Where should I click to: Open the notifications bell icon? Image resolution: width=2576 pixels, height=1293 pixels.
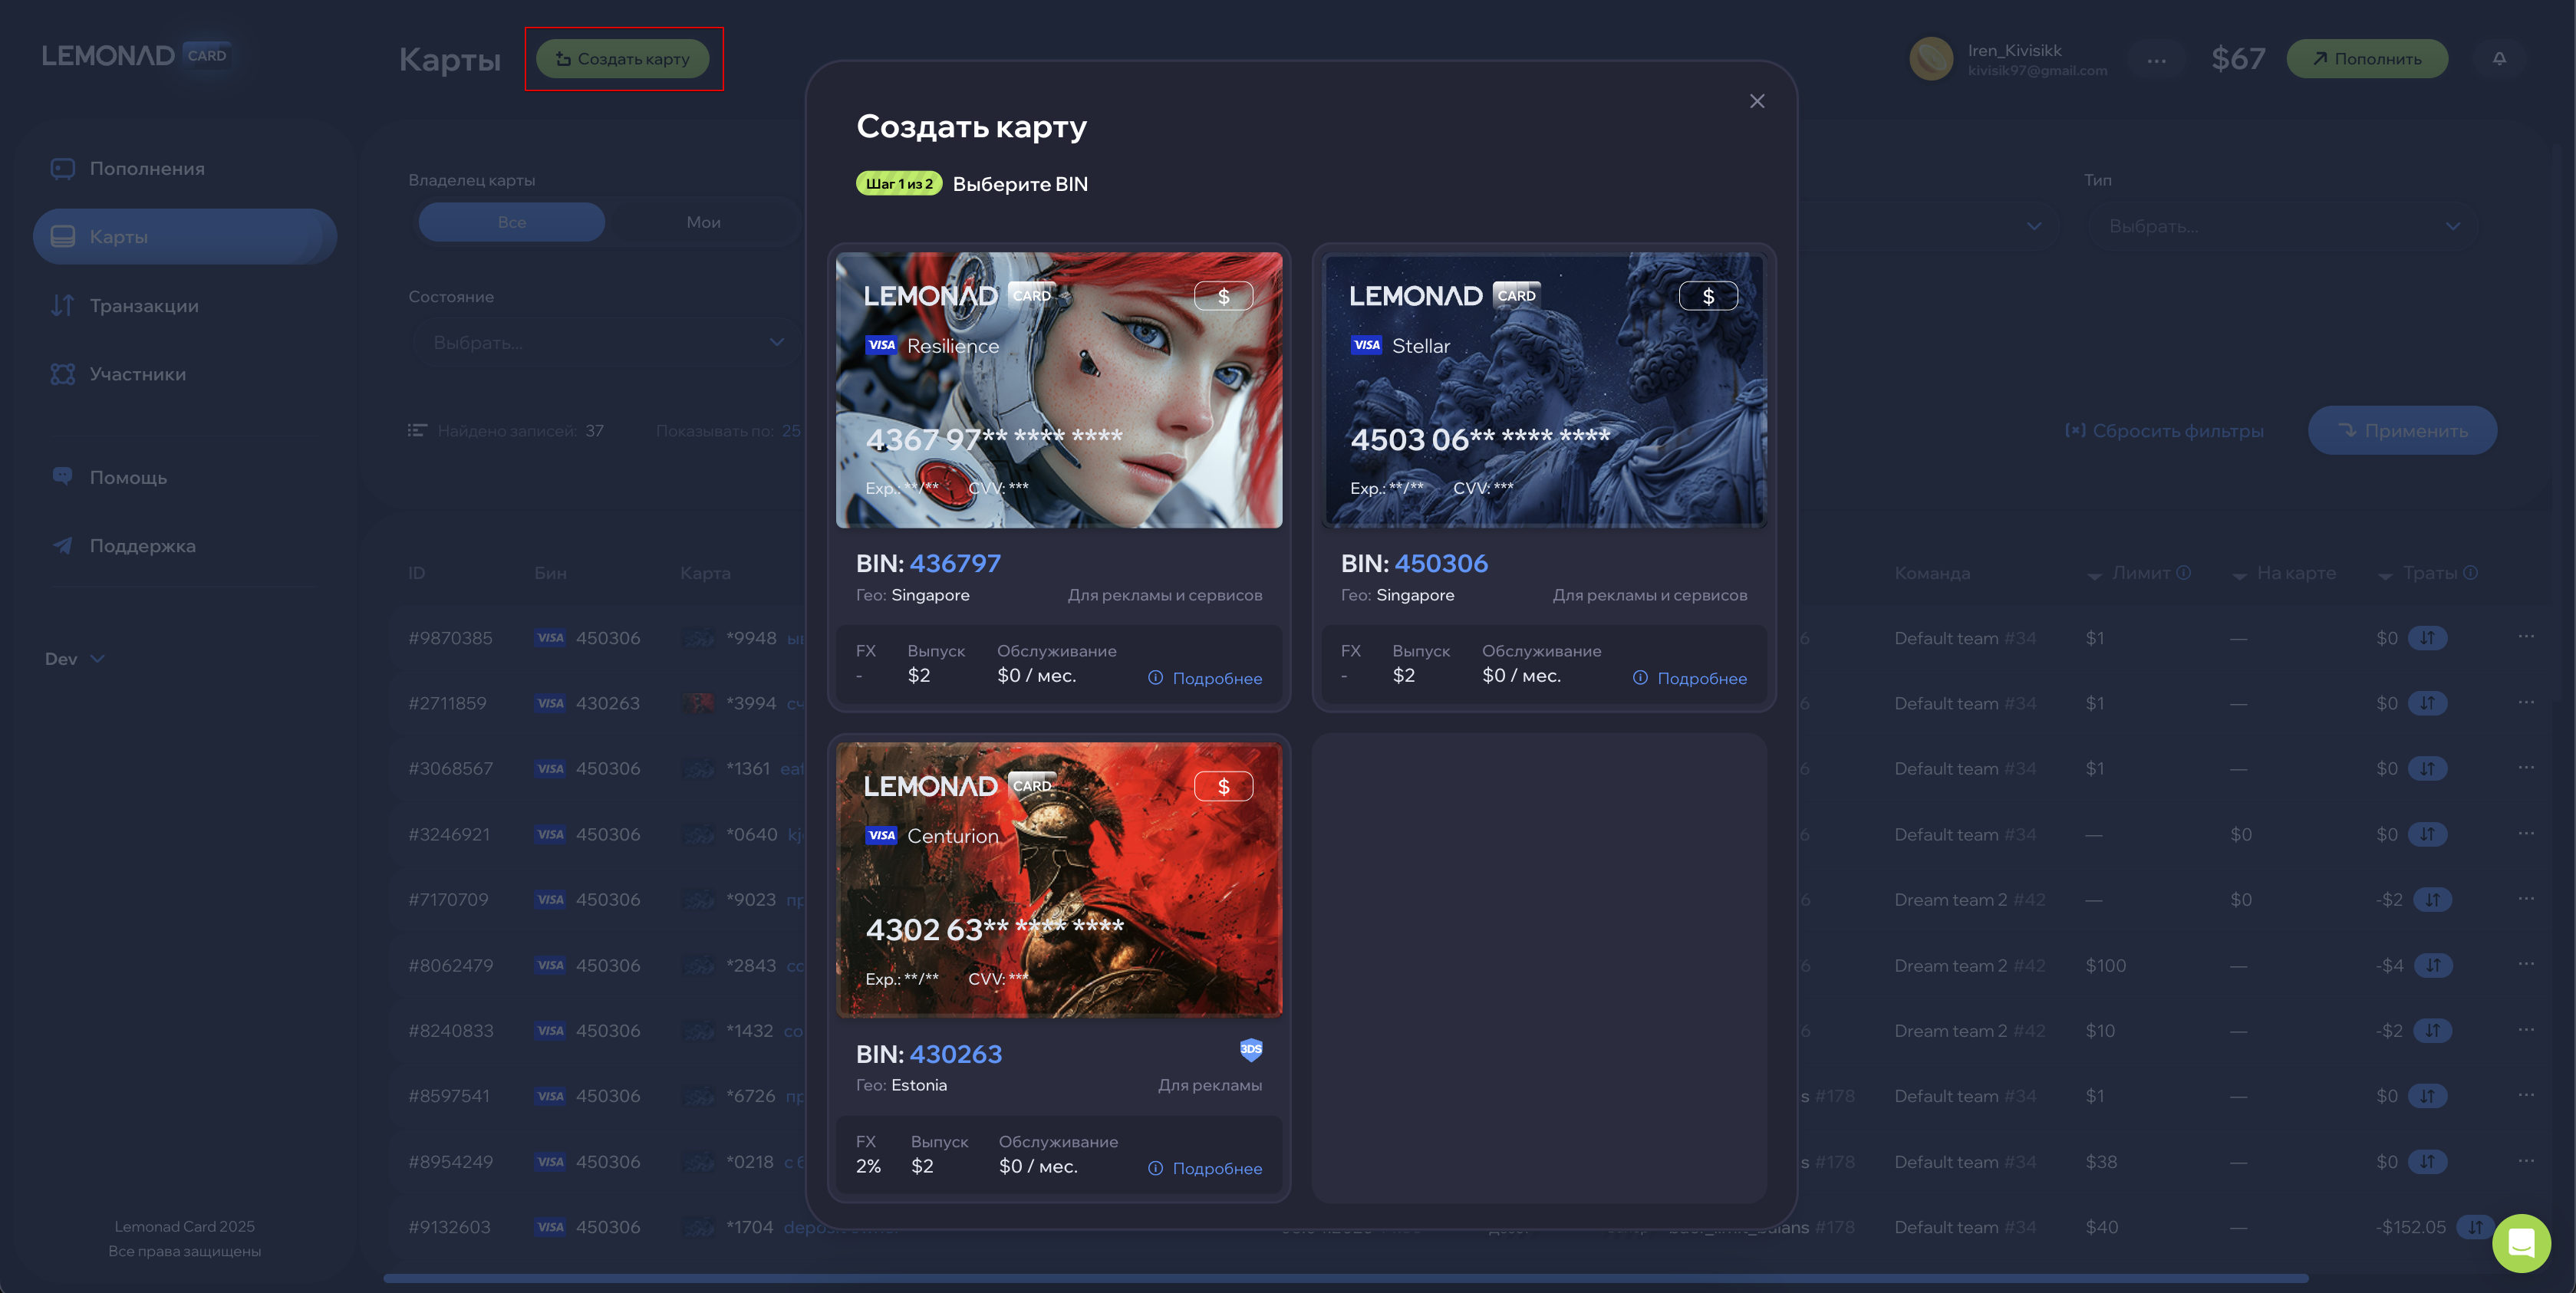[2499, 59]
